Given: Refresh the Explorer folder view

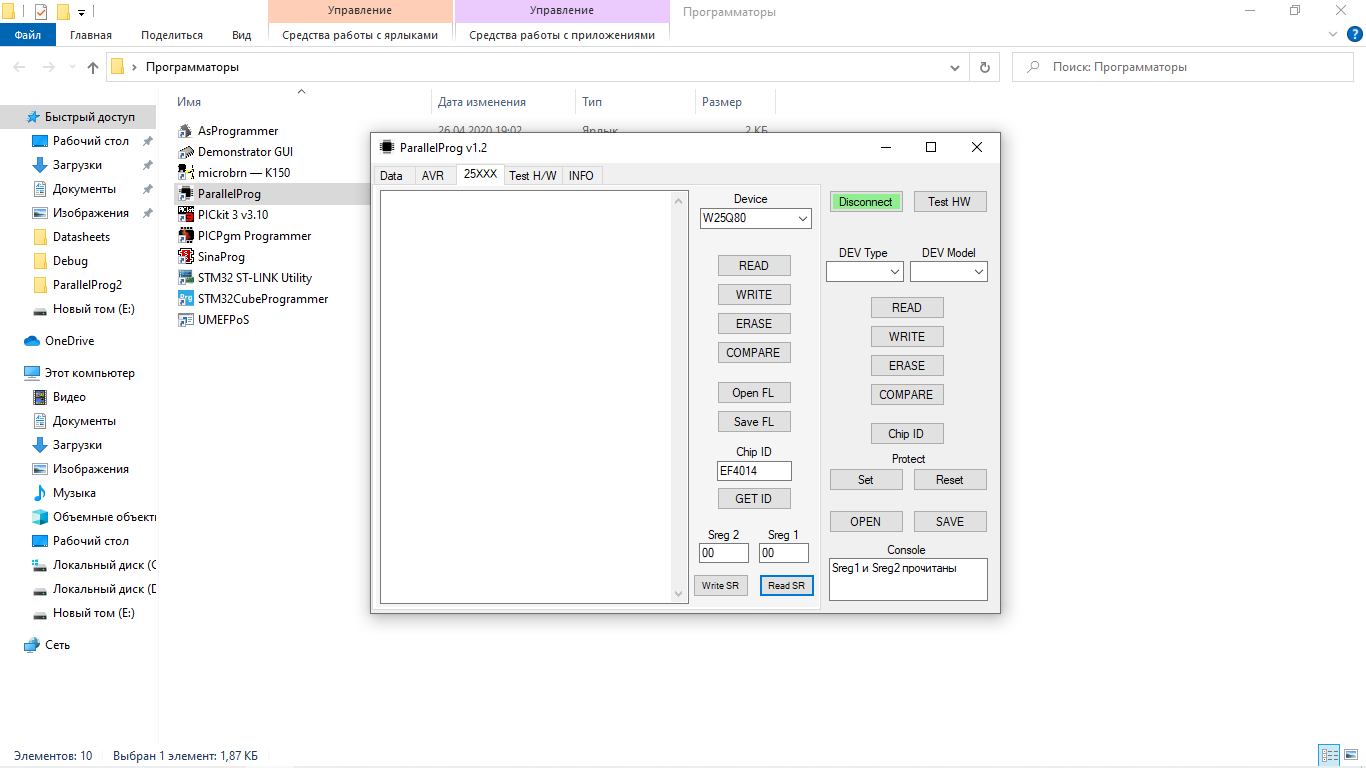Looking at the screenshot, I should [x=985, y=67].
